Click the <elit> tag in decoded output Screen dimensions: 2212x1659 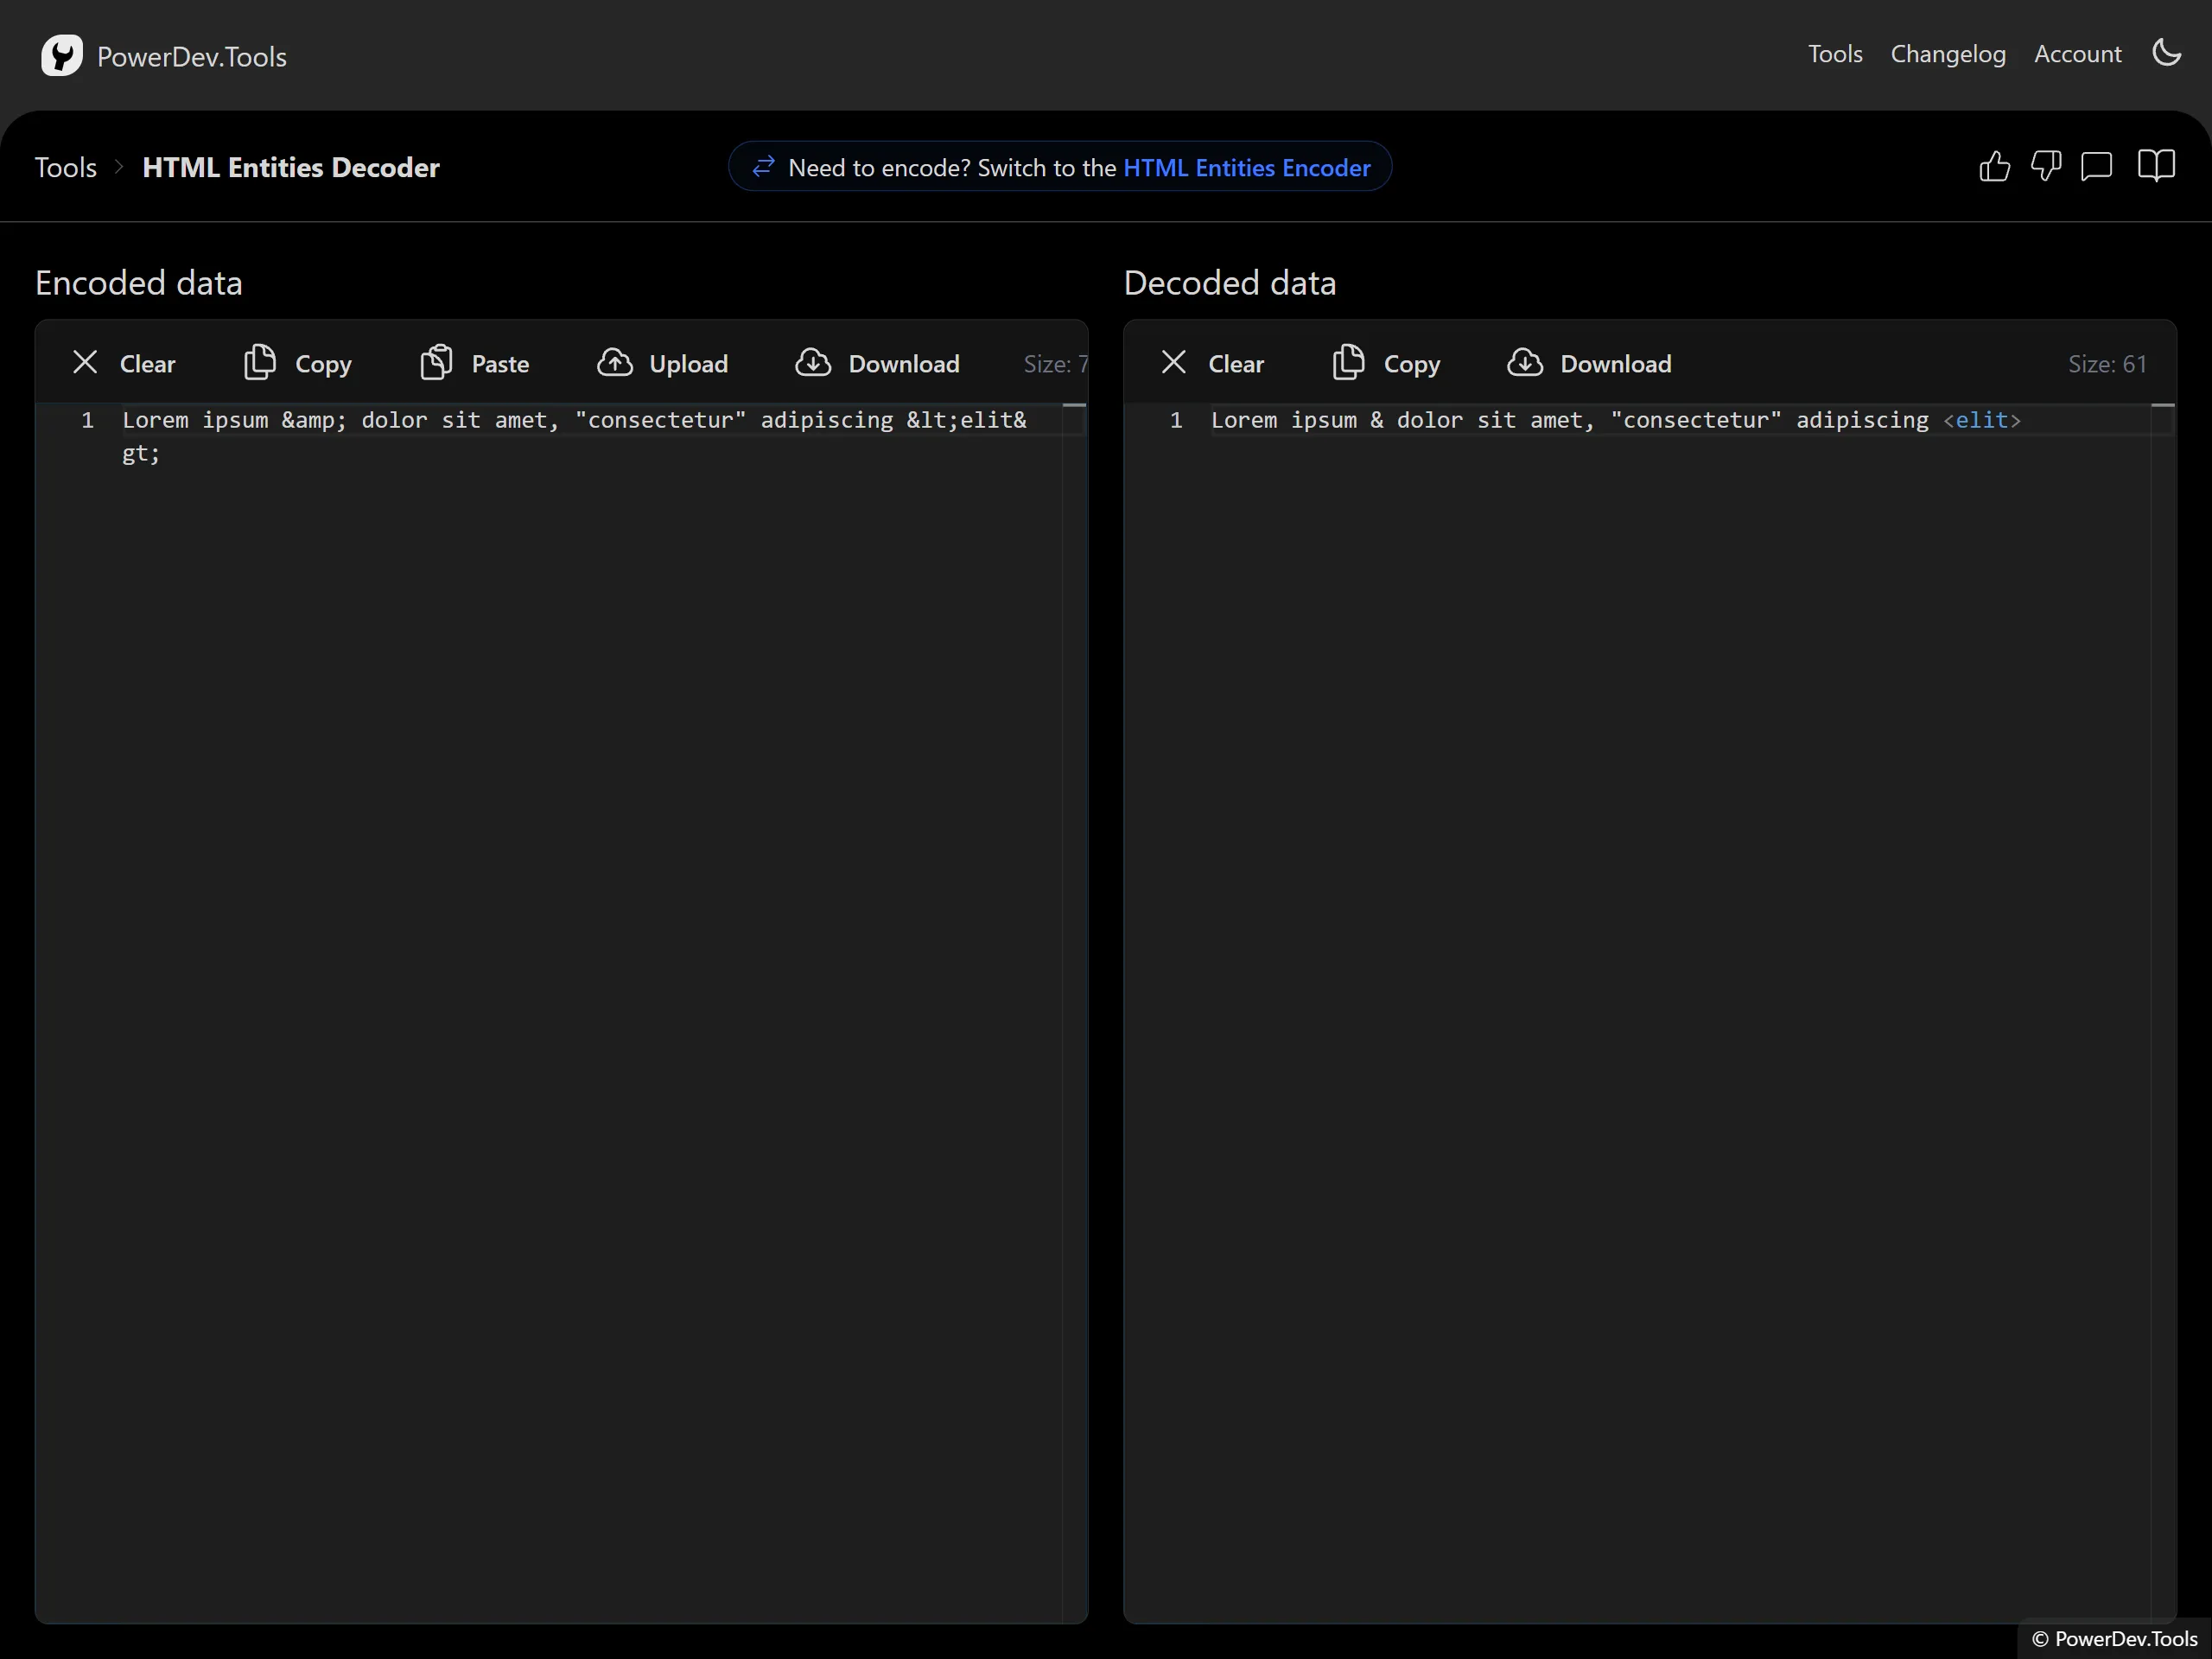[x=1982, y=420]
